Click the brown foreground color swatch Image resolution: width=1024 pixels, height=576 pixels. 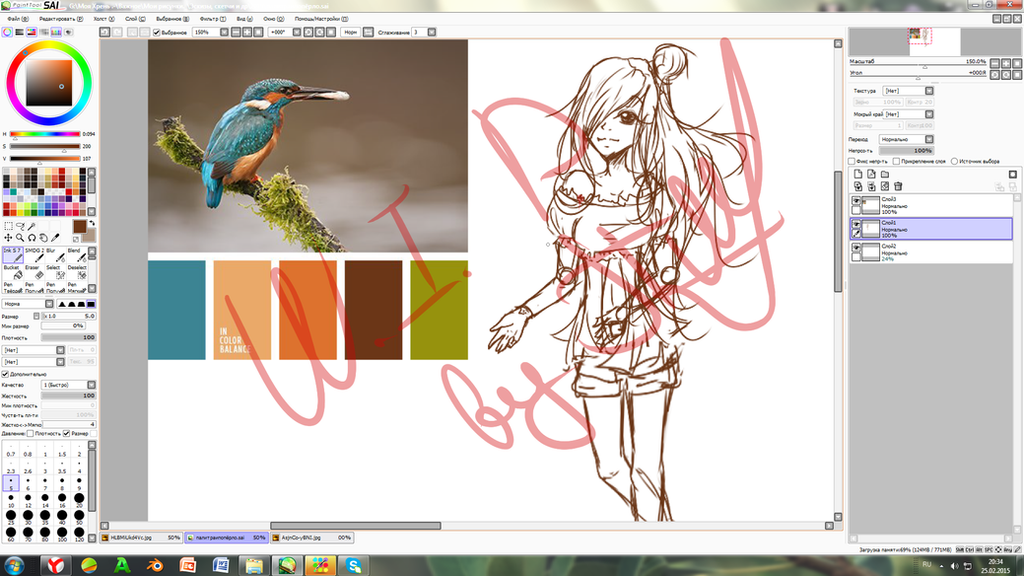pyautogui.click(x=80, y=227)
